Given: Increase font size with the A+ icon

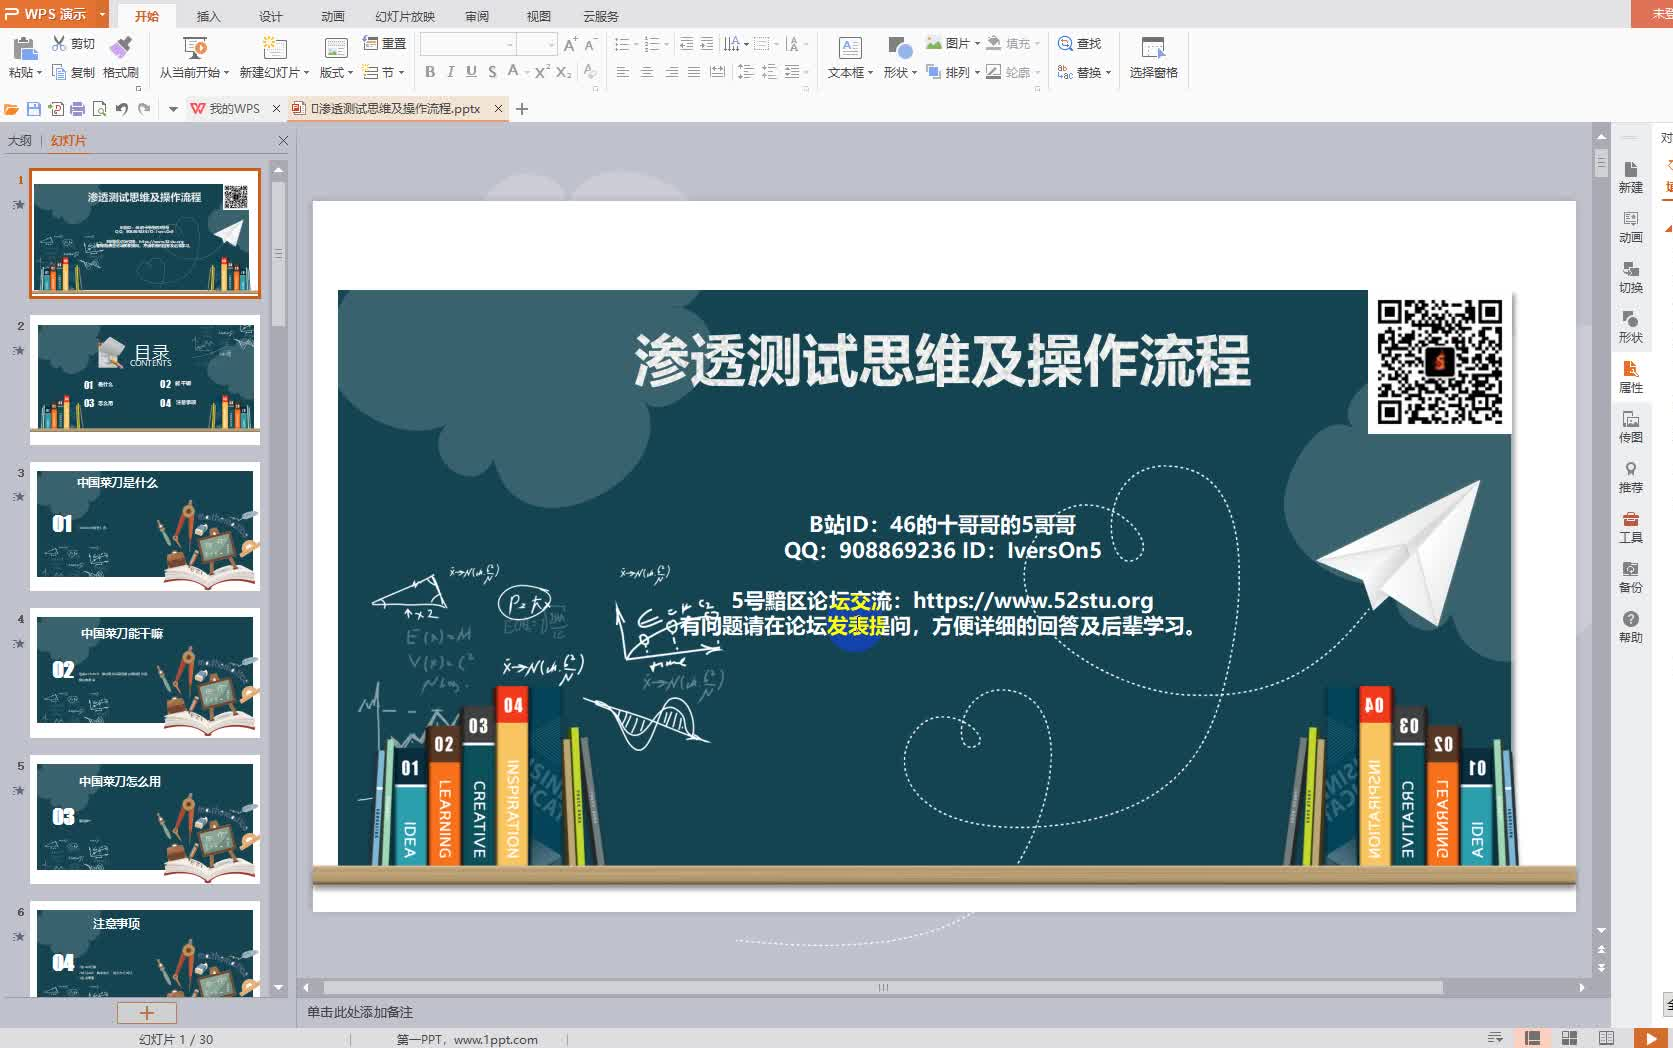Looking at the screenshot, I should tap(570, 44).
